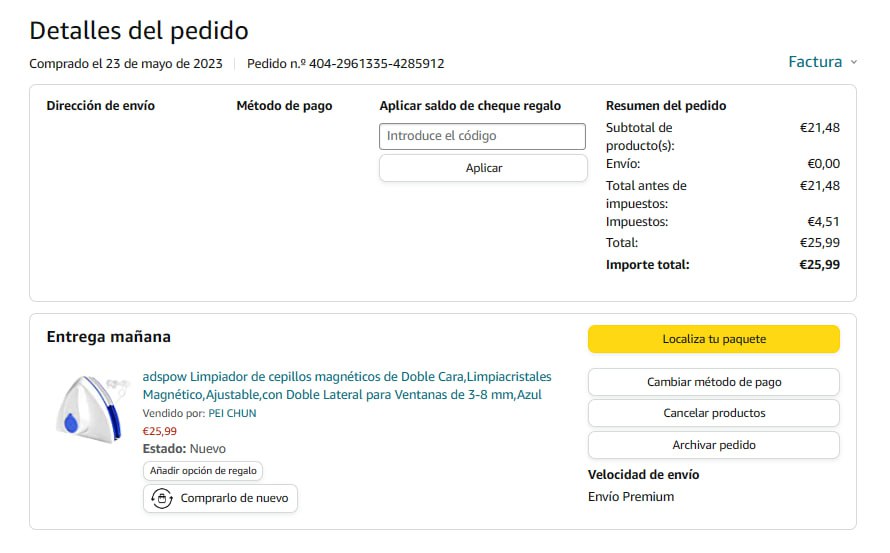890x553 pixels.
Task: Click the red €25,99 product price
Action: 159,431
